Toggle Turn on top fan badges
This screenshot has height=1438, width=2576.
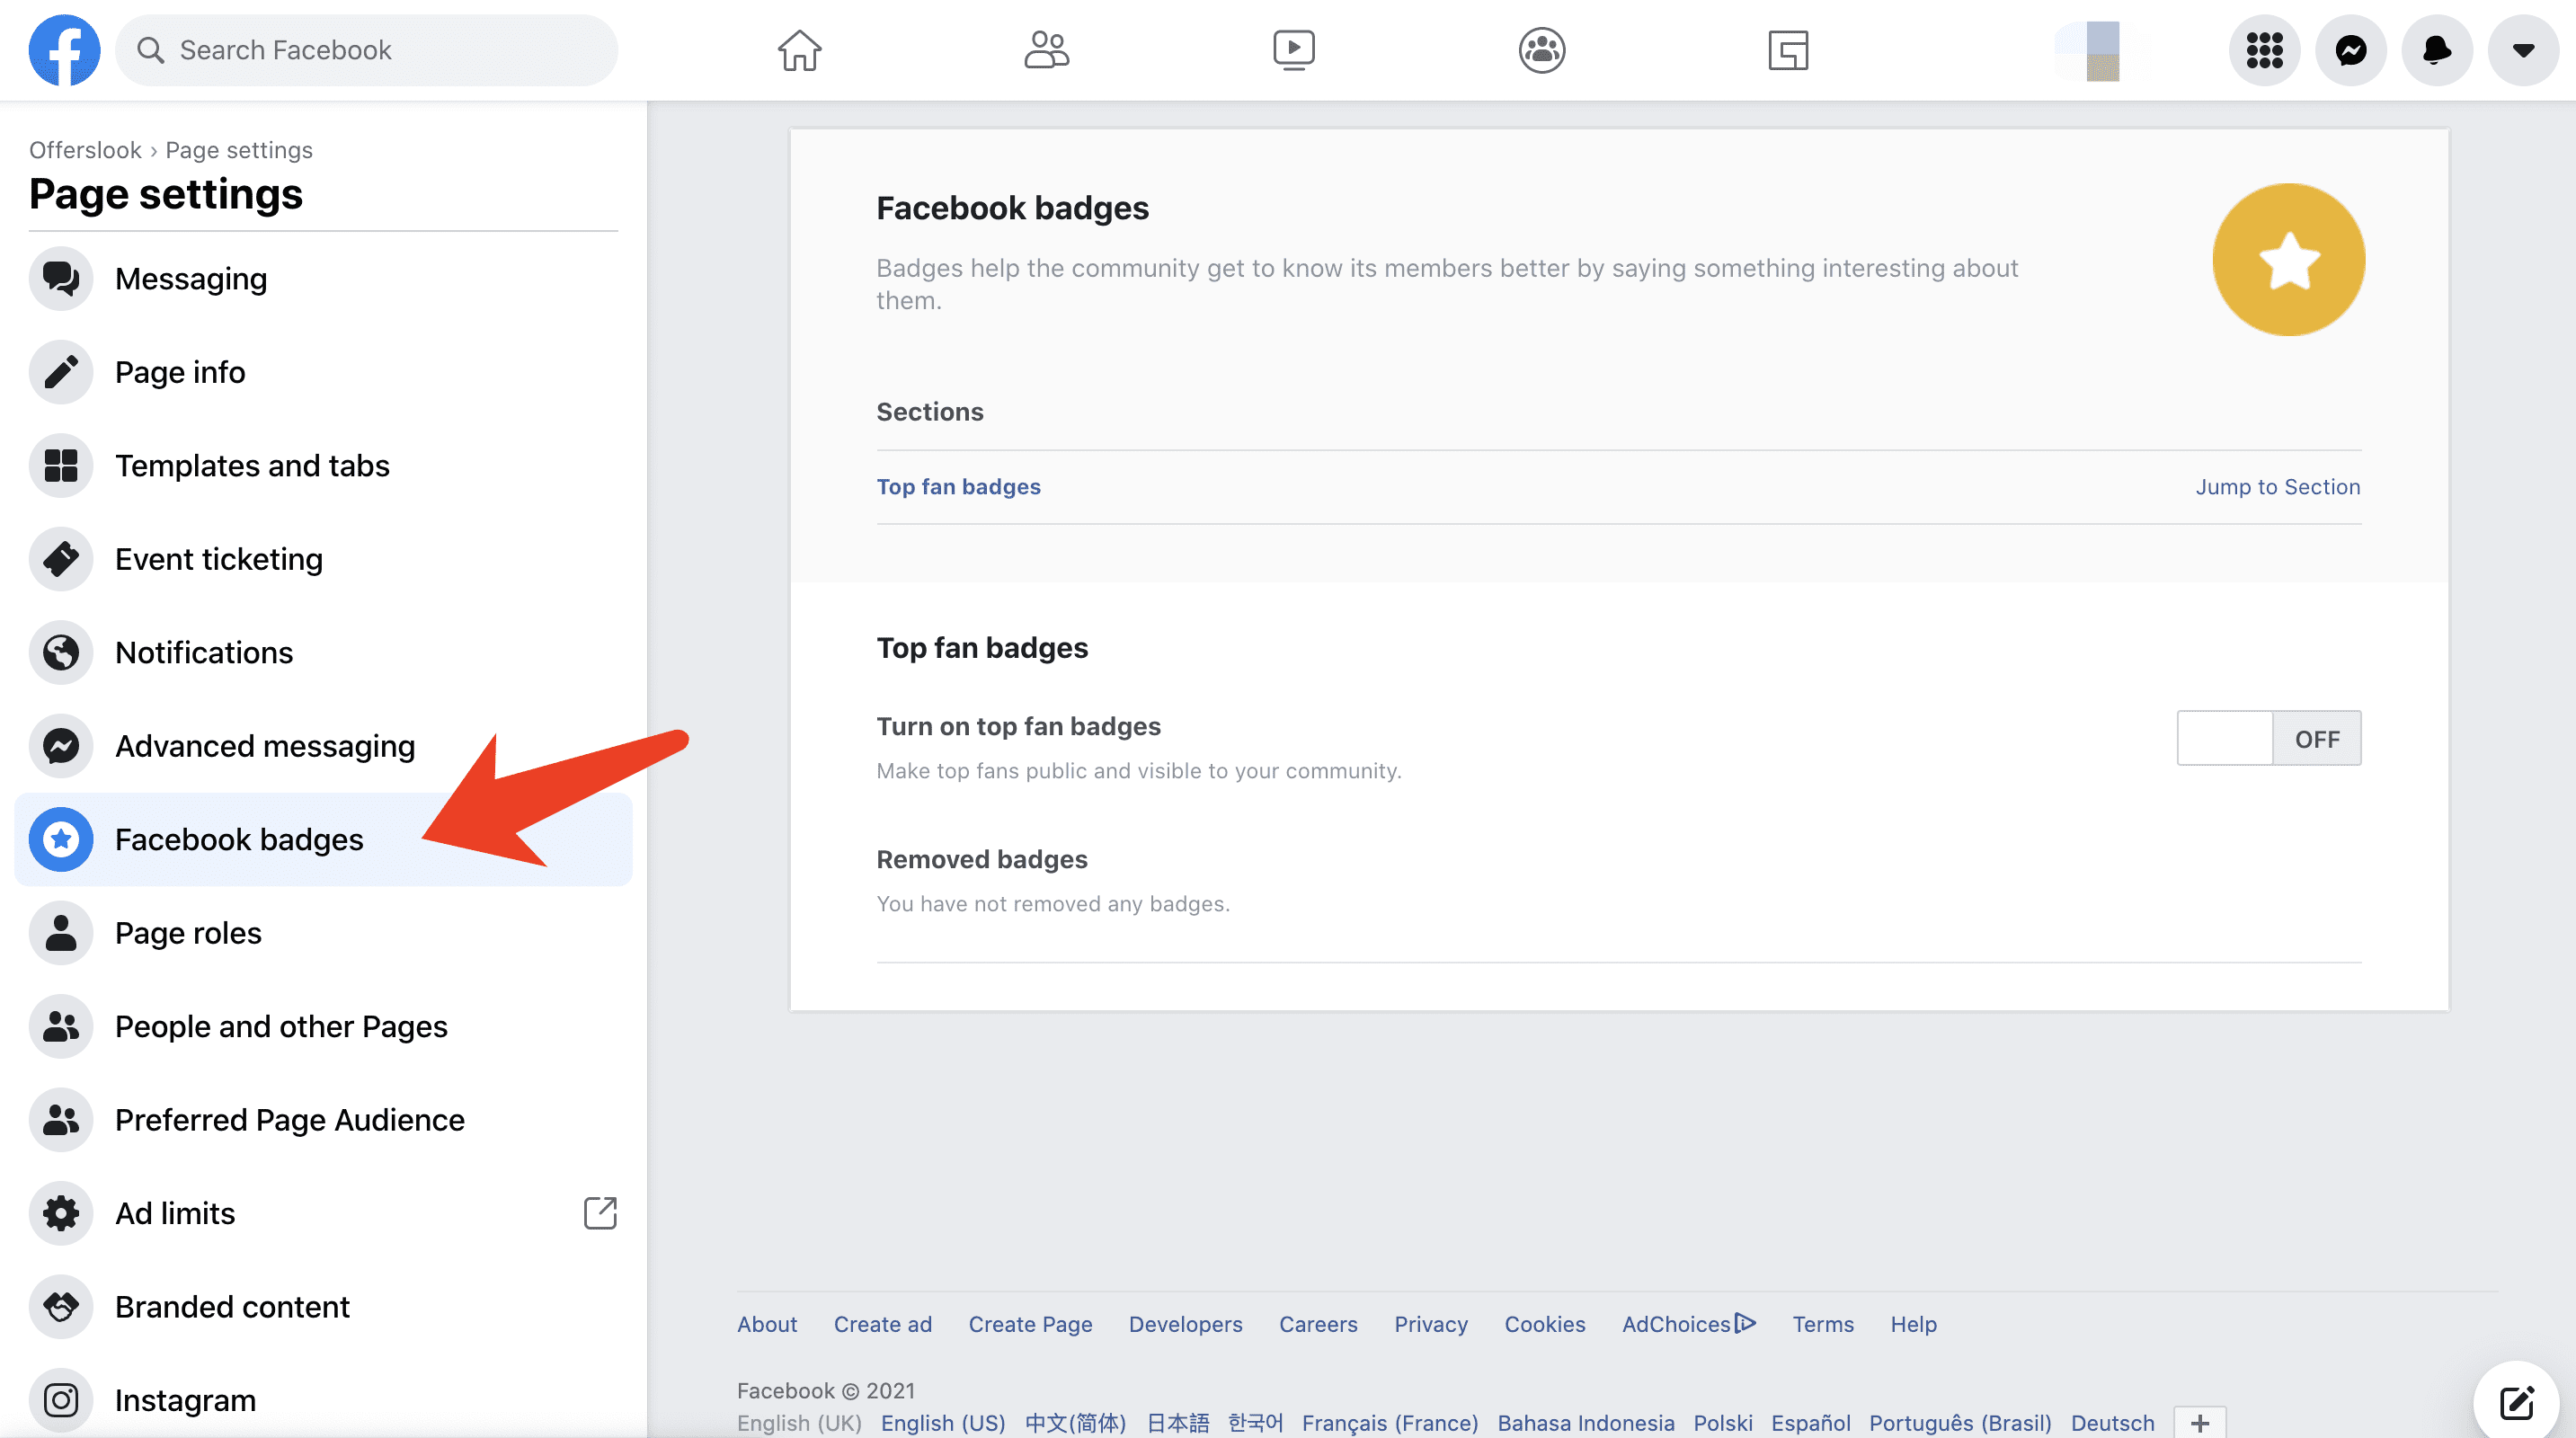(2270, 736)
